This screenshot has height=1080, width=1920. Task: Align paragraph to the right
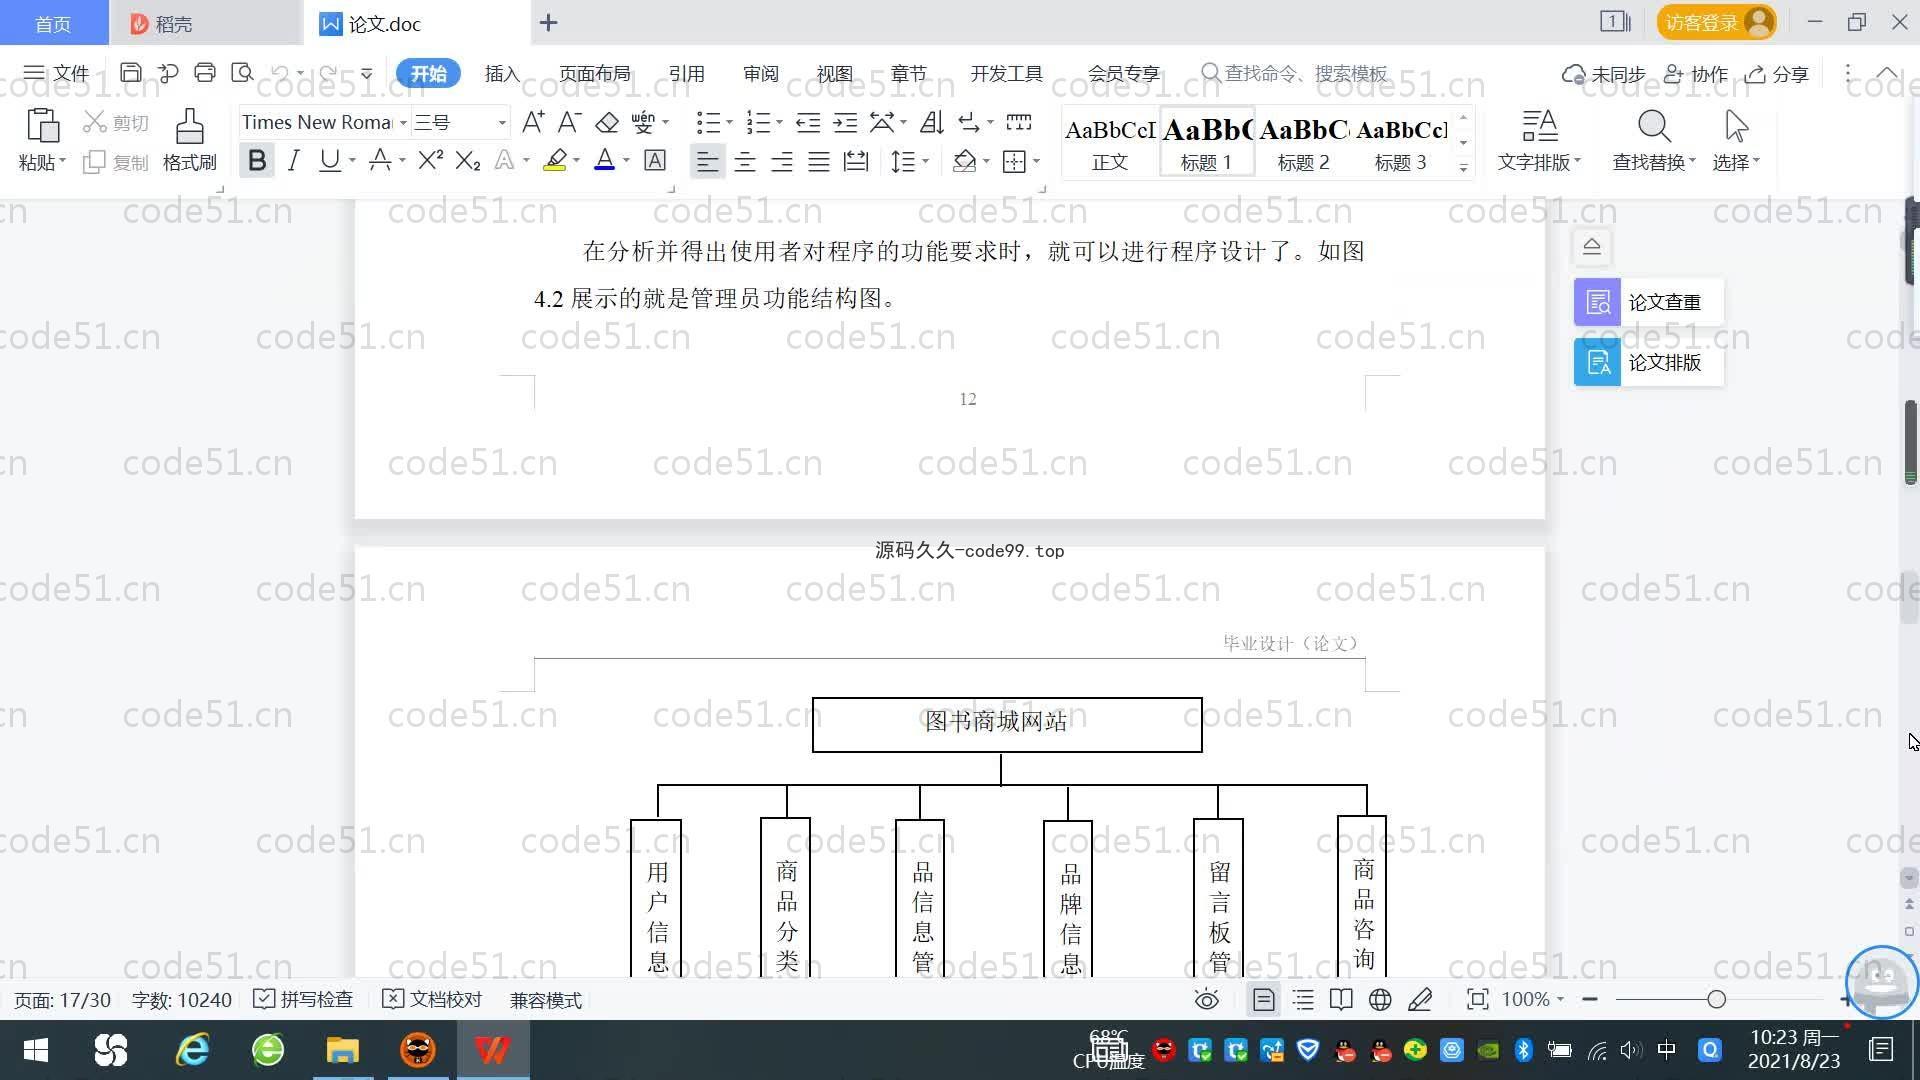(x=782, y=161)
